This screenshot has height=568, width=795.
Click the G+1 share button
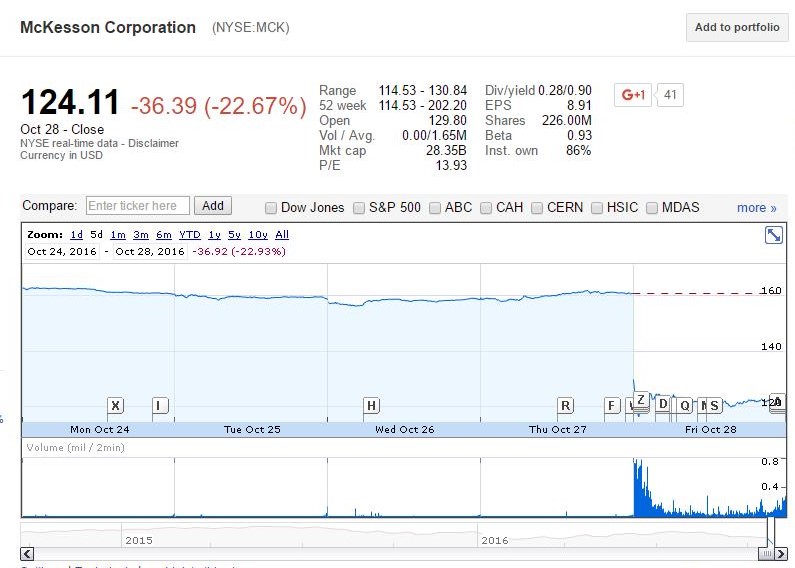pyautogui.click(x=633, y=95)
